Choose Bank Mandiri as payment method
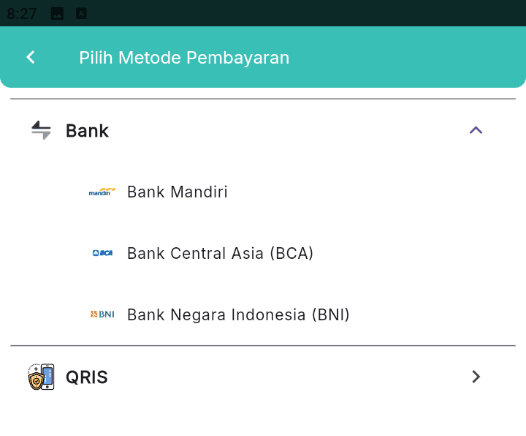Viewport: 526px width, 436px height. [263, 192]
